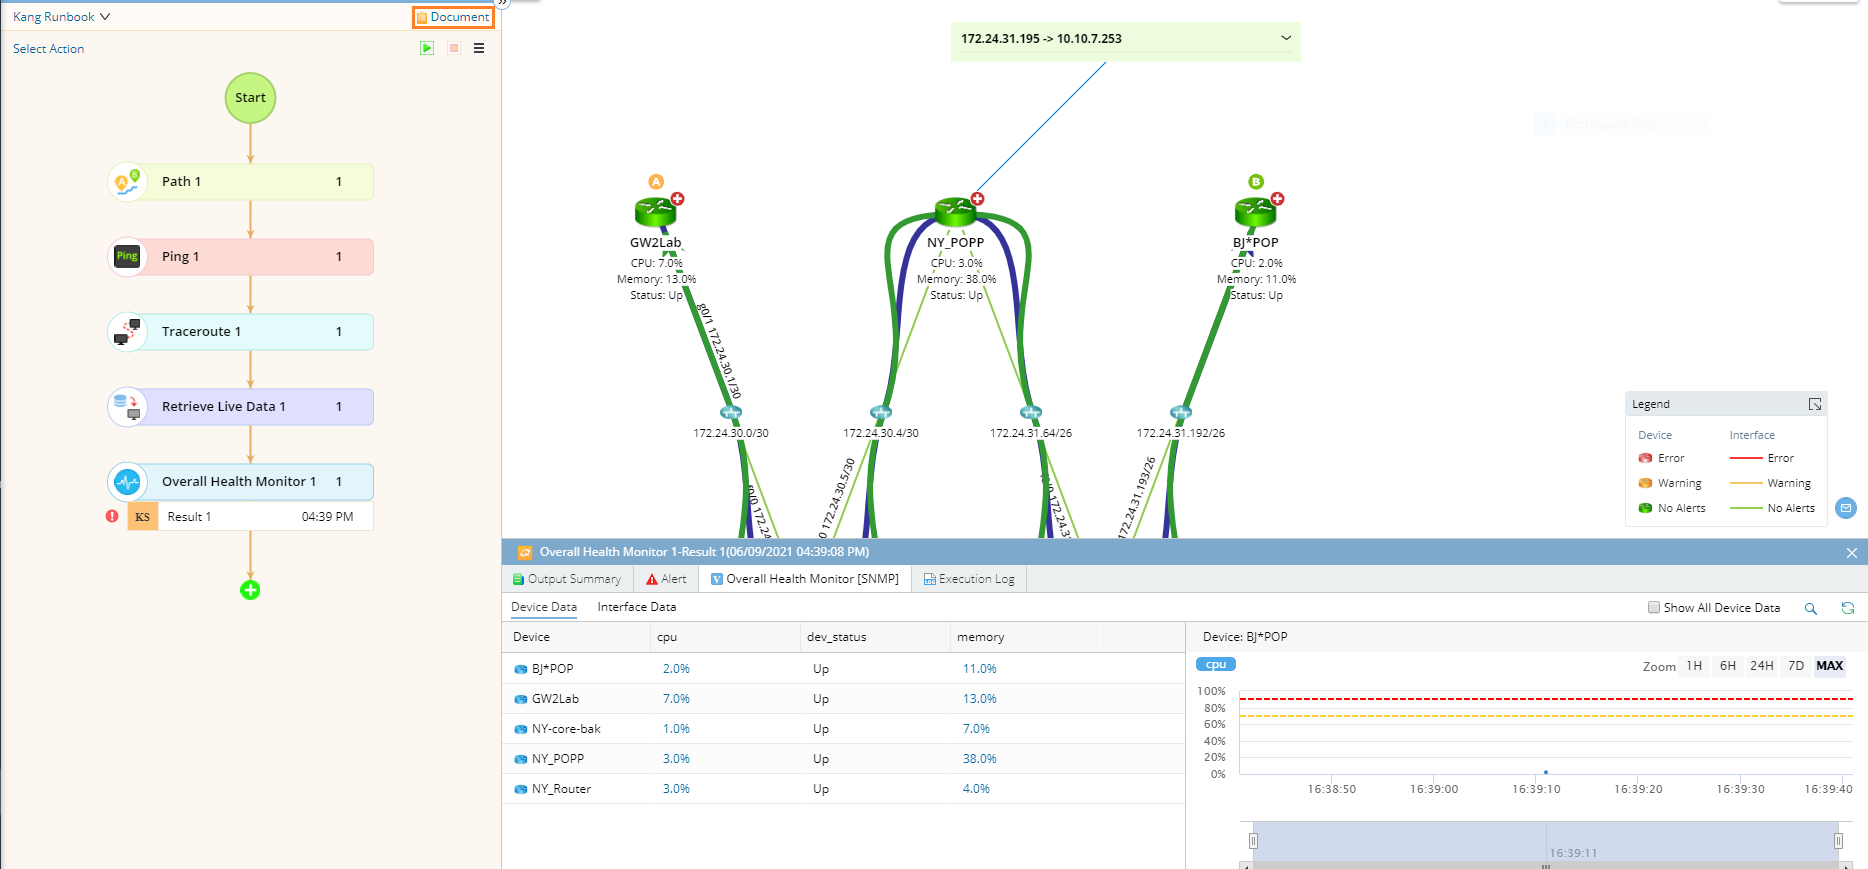Select the 1H zoom range
This screenshot has width=1868, height=869.
pos(1694,666)
